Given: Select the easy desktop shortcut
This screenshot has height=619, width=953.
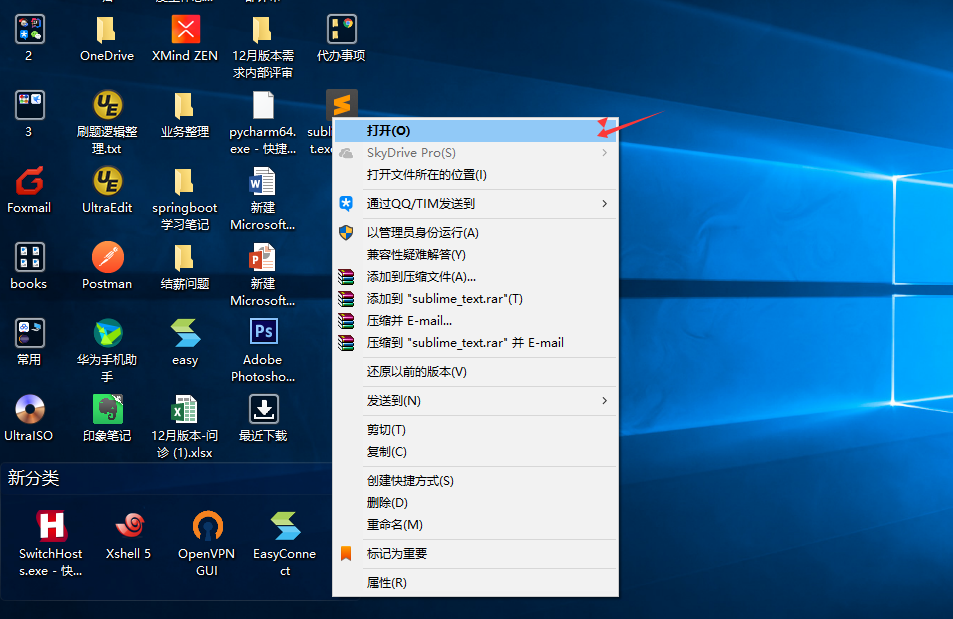Looking at the screenshot, I should [185, 333].
